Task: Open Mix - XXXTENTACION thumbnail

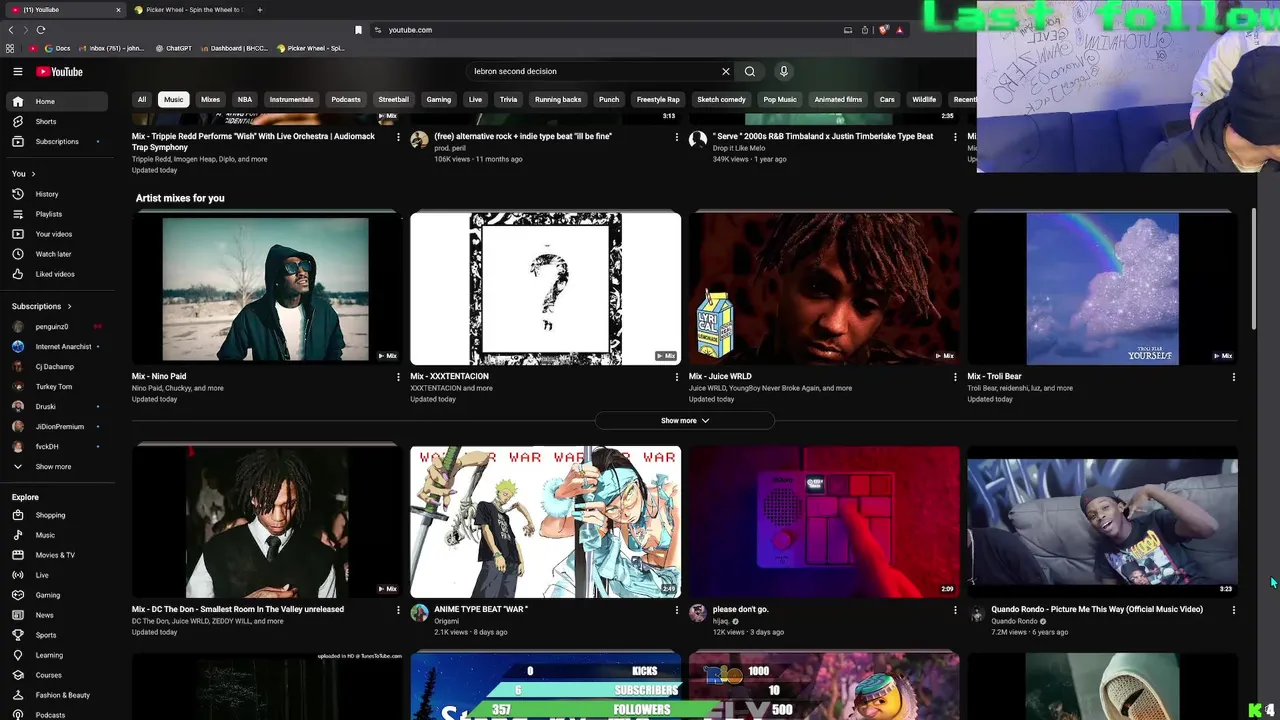Action: [x=545, y=289]
